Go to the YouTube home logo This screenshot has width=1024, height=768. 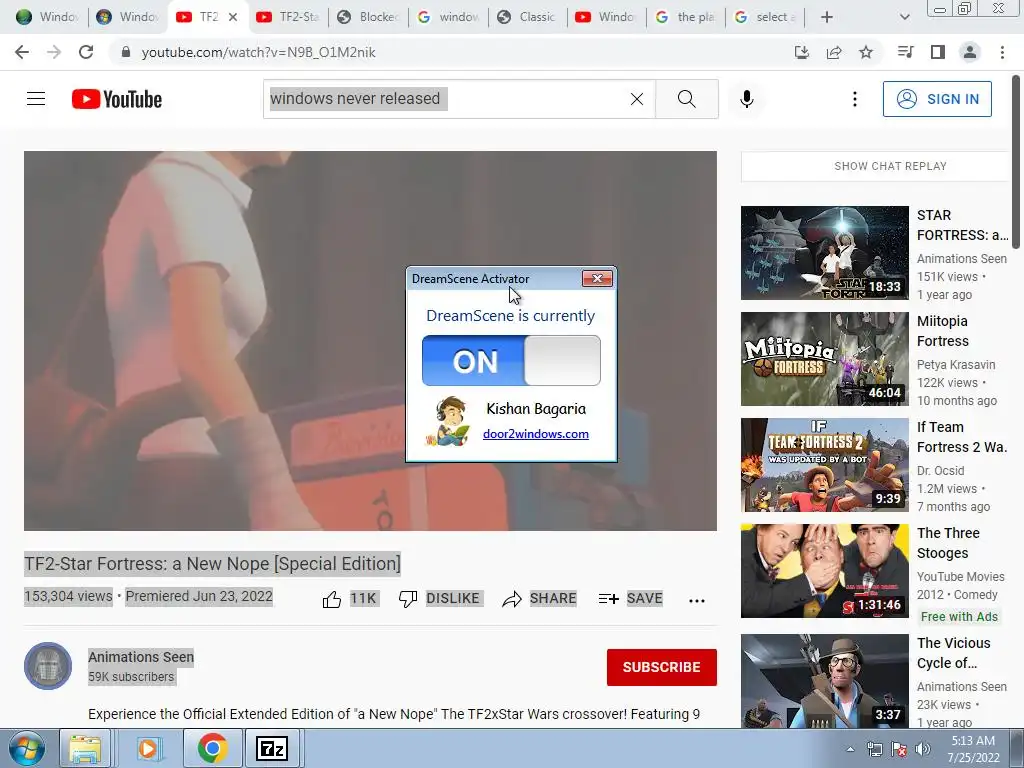pyautogui.click(x=117, y=99)
